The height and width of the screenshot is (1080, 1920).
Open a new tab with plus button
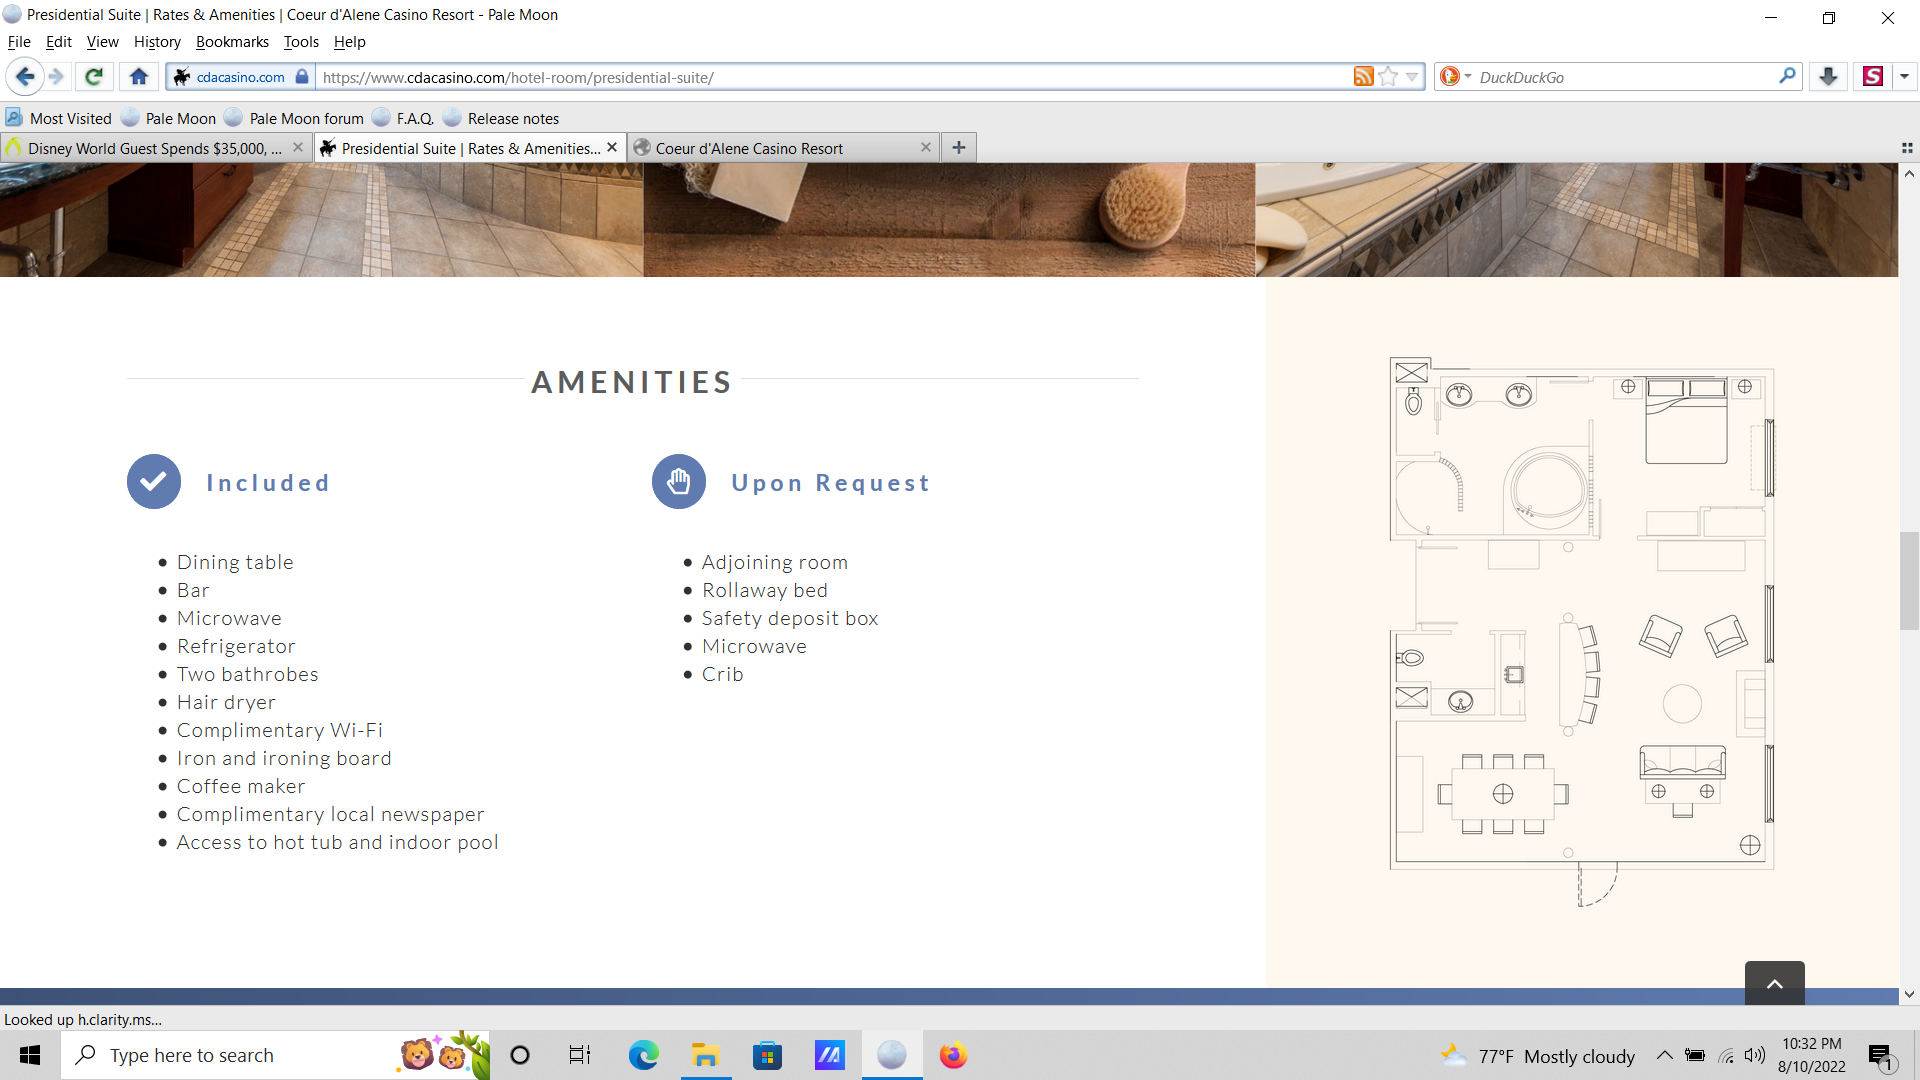[959, 148]
